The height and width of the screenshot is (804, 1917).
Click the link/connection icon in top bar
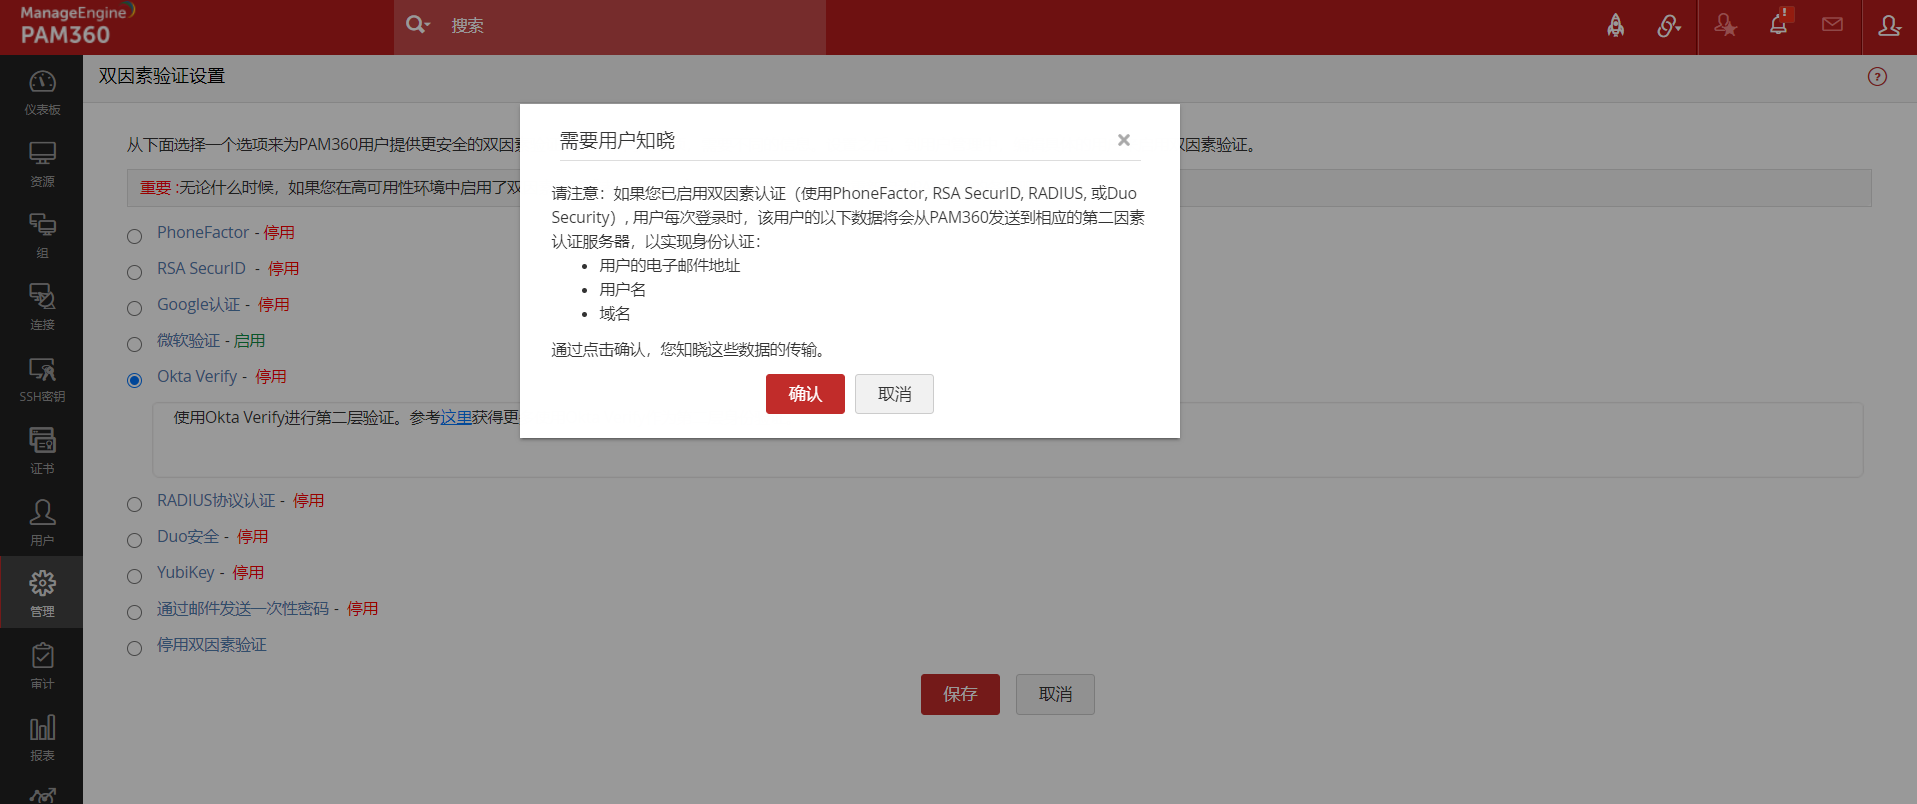pyautogui.click(x=1668, y=26)
